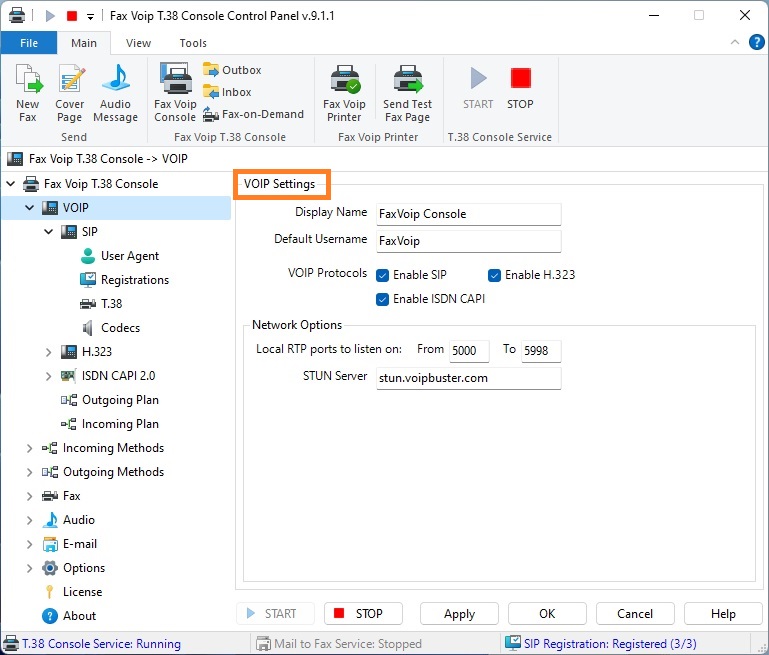Collapse the Fax Voip T.38 Console root node
This screenshot has width=769, height=655.
point(11,184)
